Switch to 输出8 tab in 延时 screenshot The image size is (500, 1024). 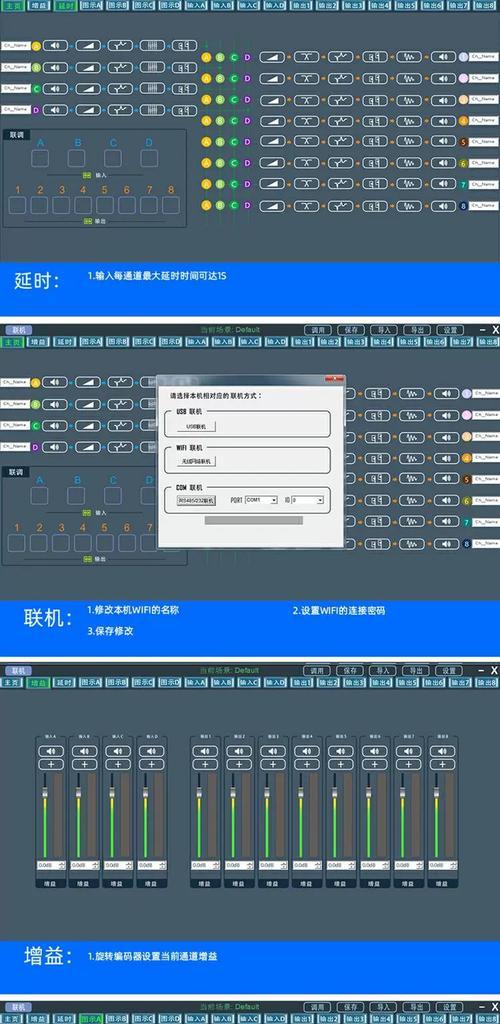(x=485, y=5)
